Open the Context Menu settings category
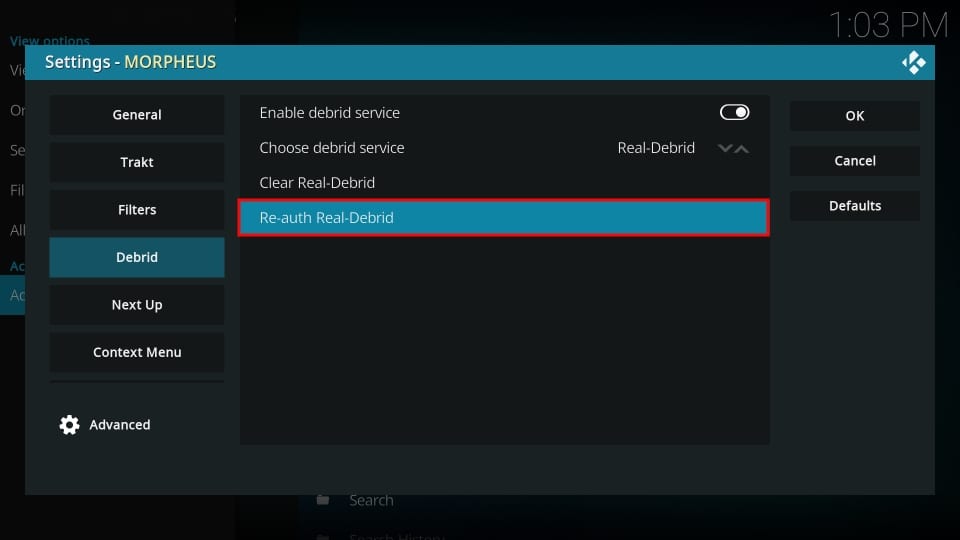960x540 pixels. click(137, 352)
